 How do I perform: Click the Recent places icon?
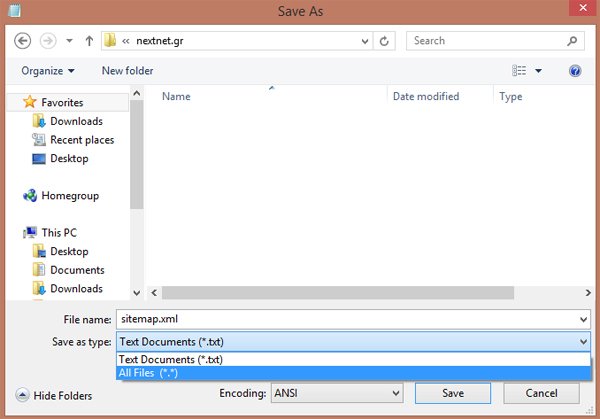pos(39,140)
